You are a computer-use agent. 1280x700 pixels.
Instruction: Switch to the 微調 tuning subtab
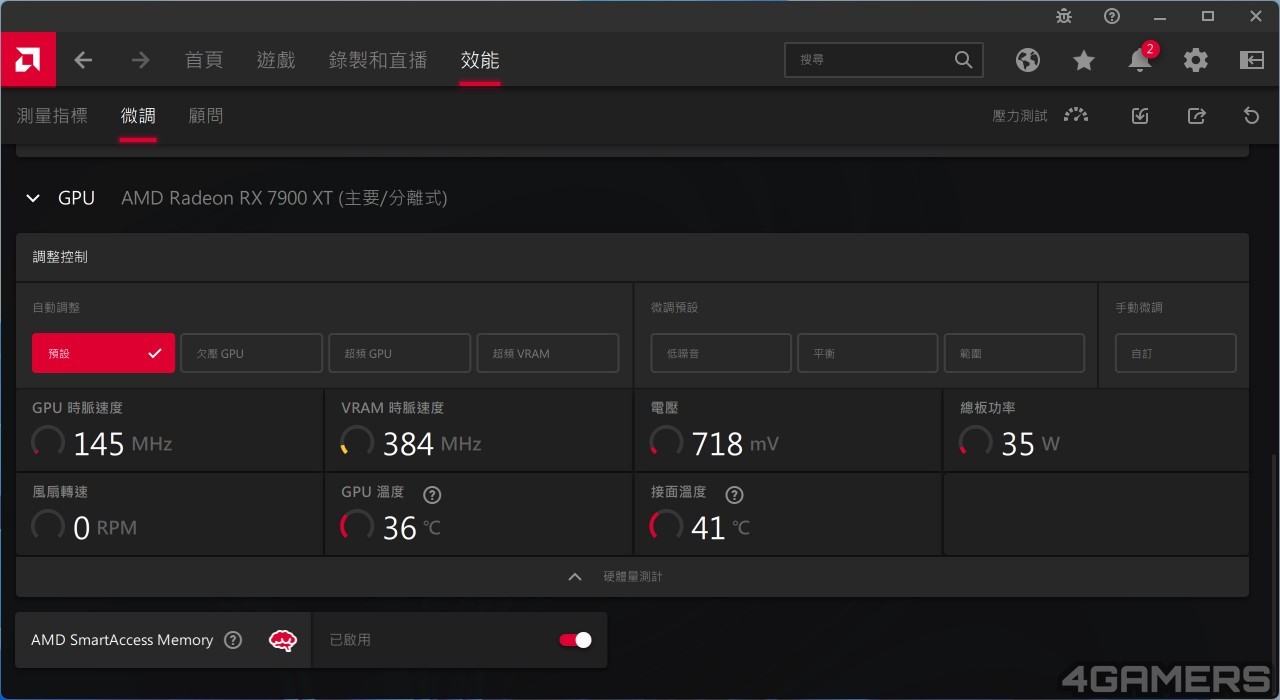138,116
